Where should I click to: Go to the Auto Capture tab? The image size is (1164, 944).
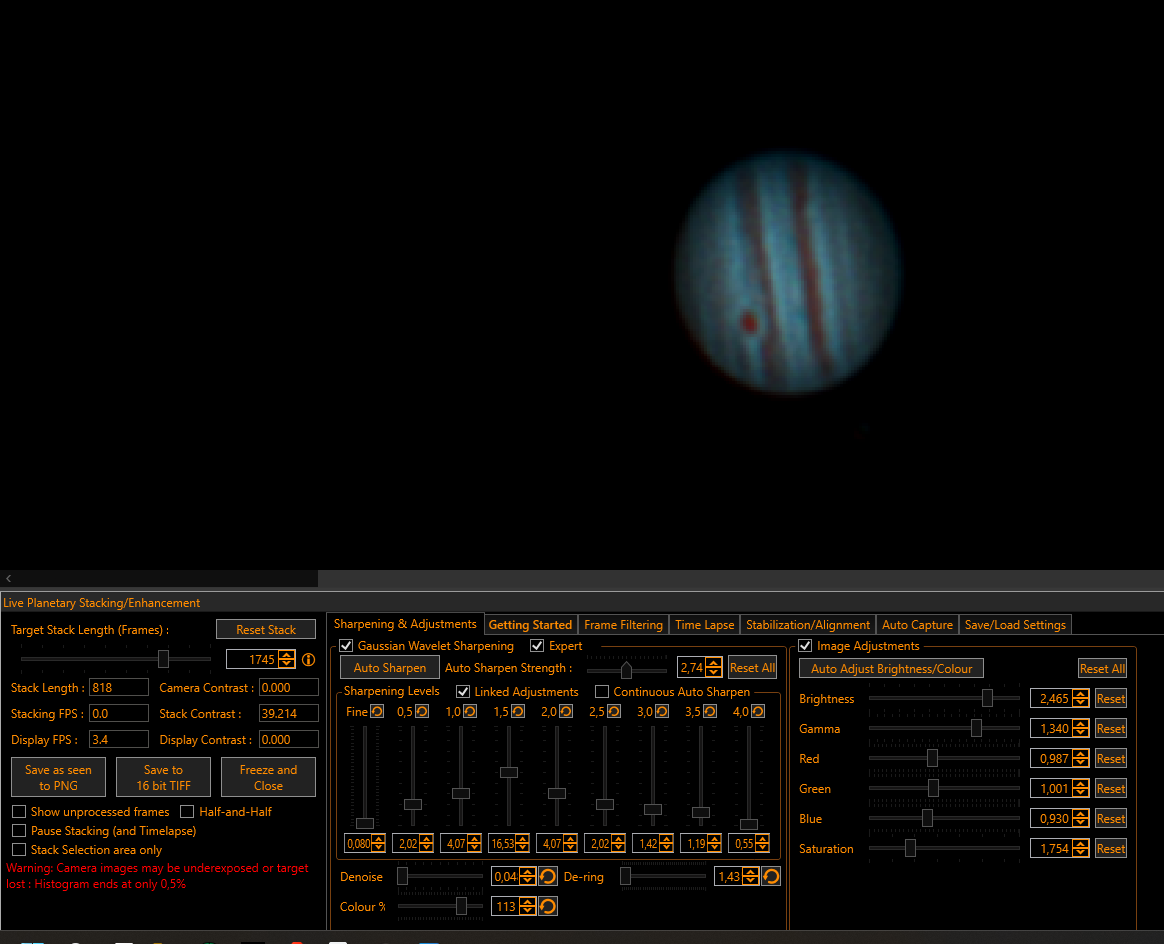(918, 625)
